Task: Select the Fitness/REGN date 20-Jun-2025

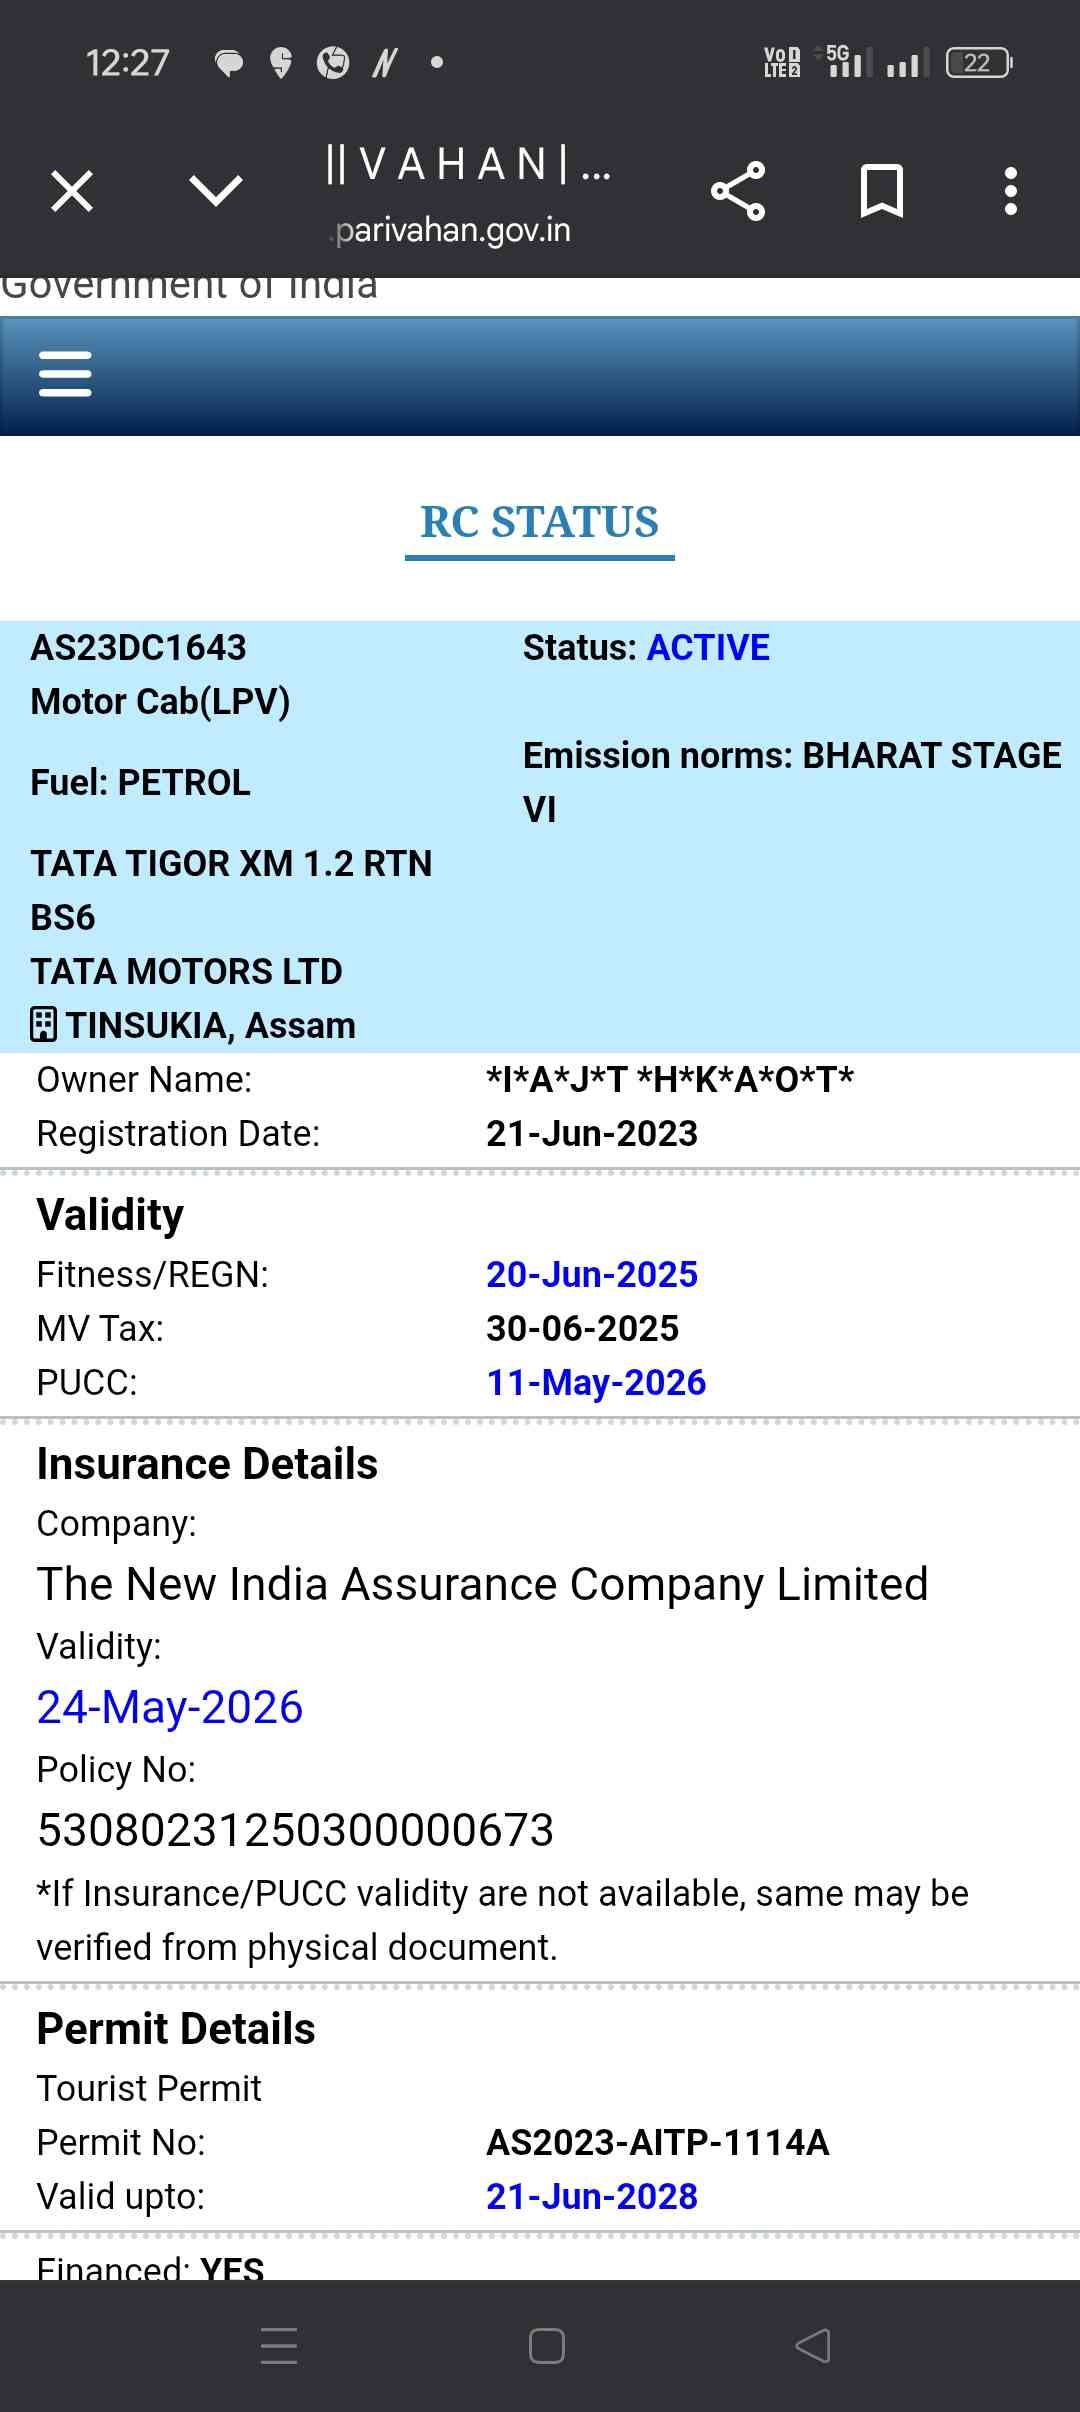Action: pyautogui.click(x=592, y=1274)
